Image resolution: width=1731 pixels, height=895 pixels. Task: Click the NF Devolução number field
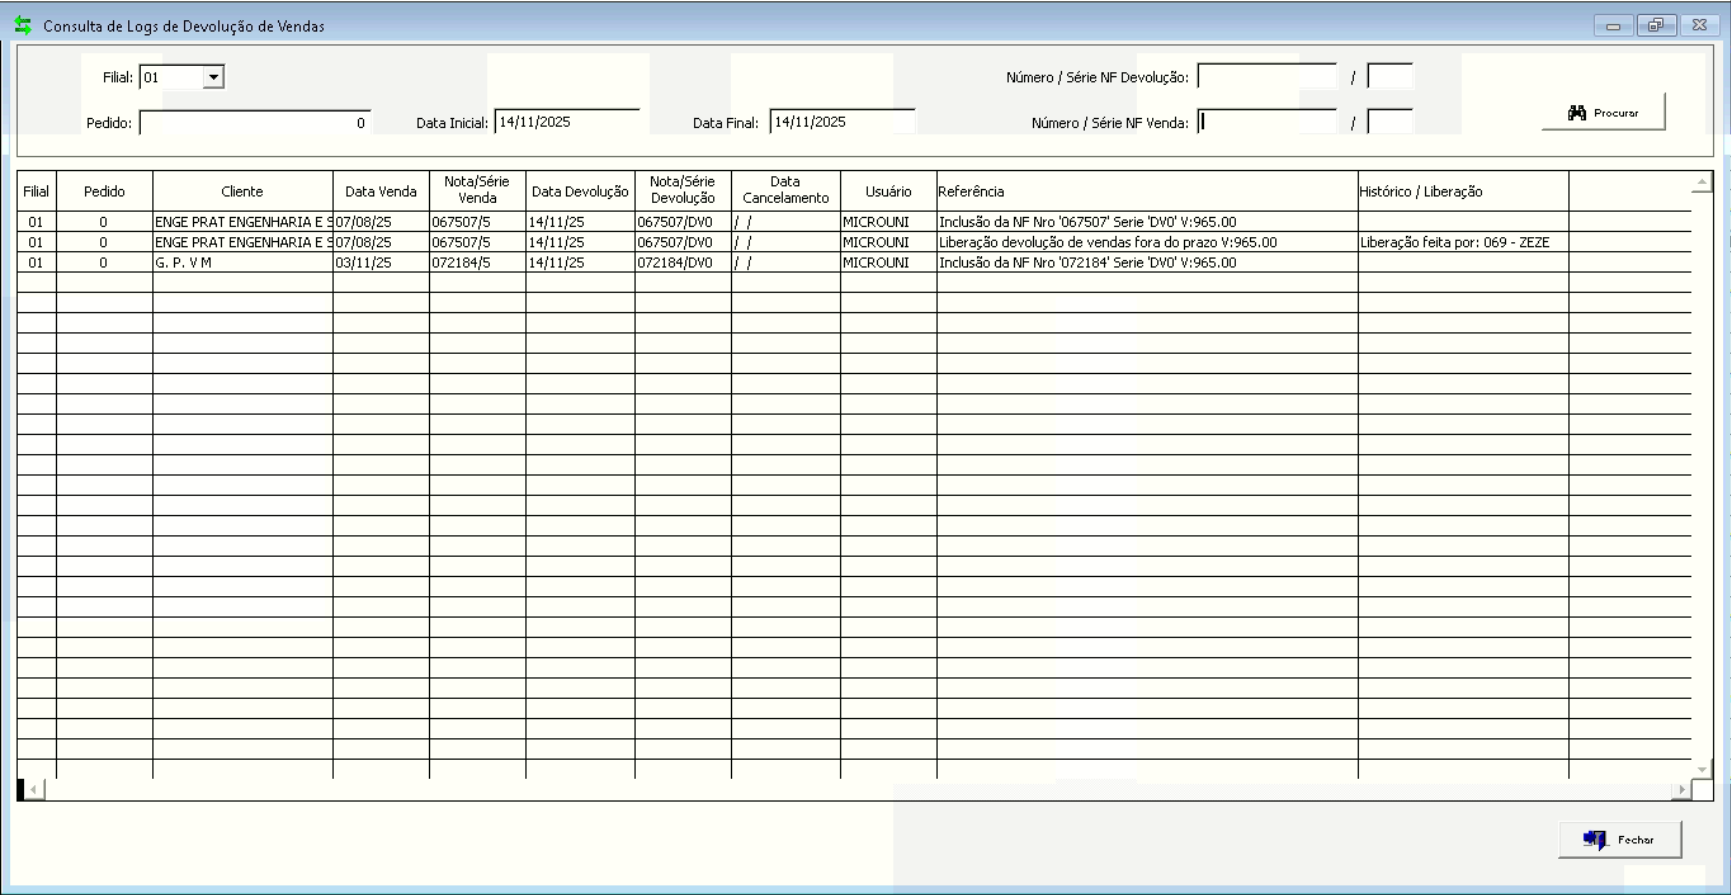1266,77
